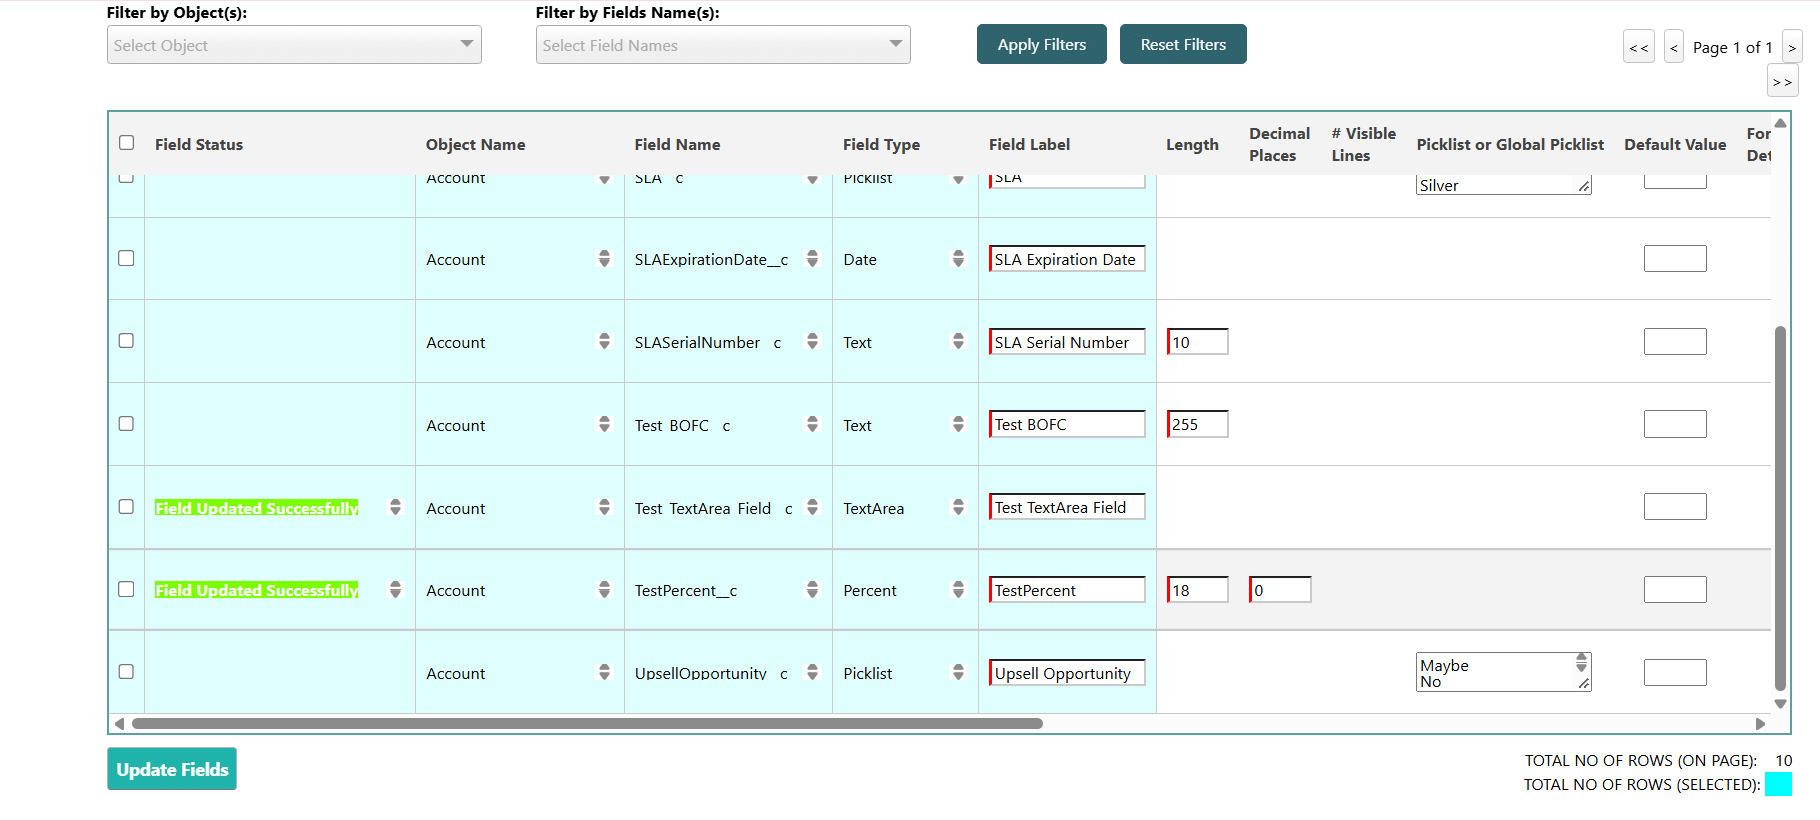Edit the TestPercent decimal places field
This screenshot has width=1820, height=820.
coord(1280,590)
